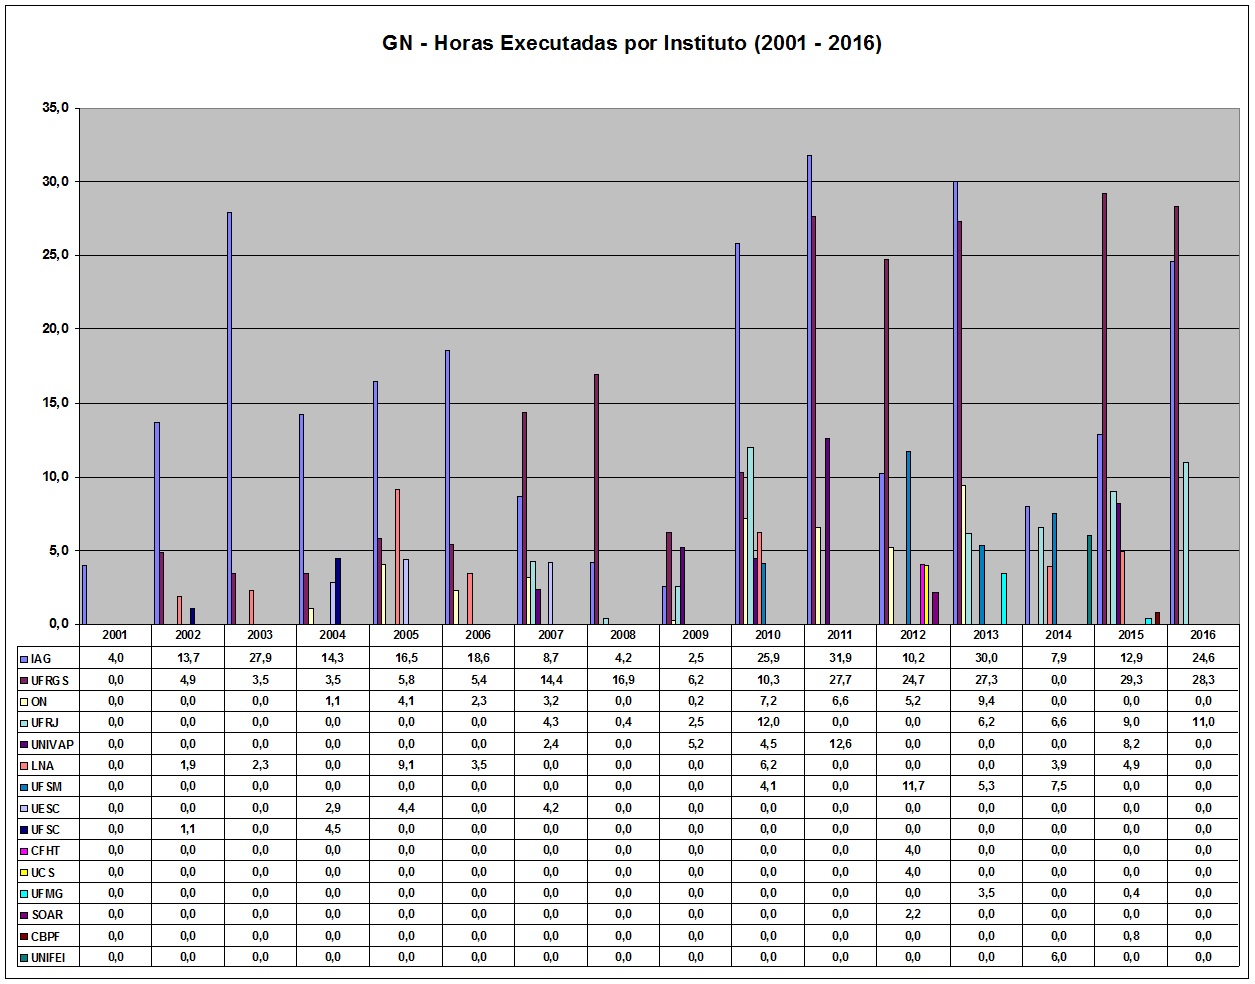Click the tall IAG bar for 2003

click(229, 418)
